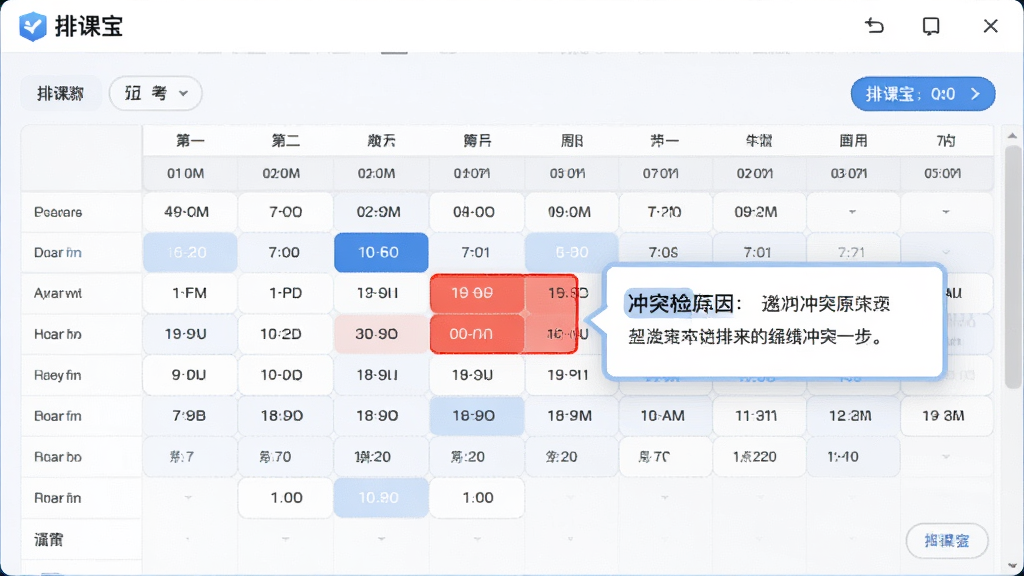Select the Peerare row label
Image resolution: width=1024 pixels, height=576 pixels.
[x=58, y=212]
